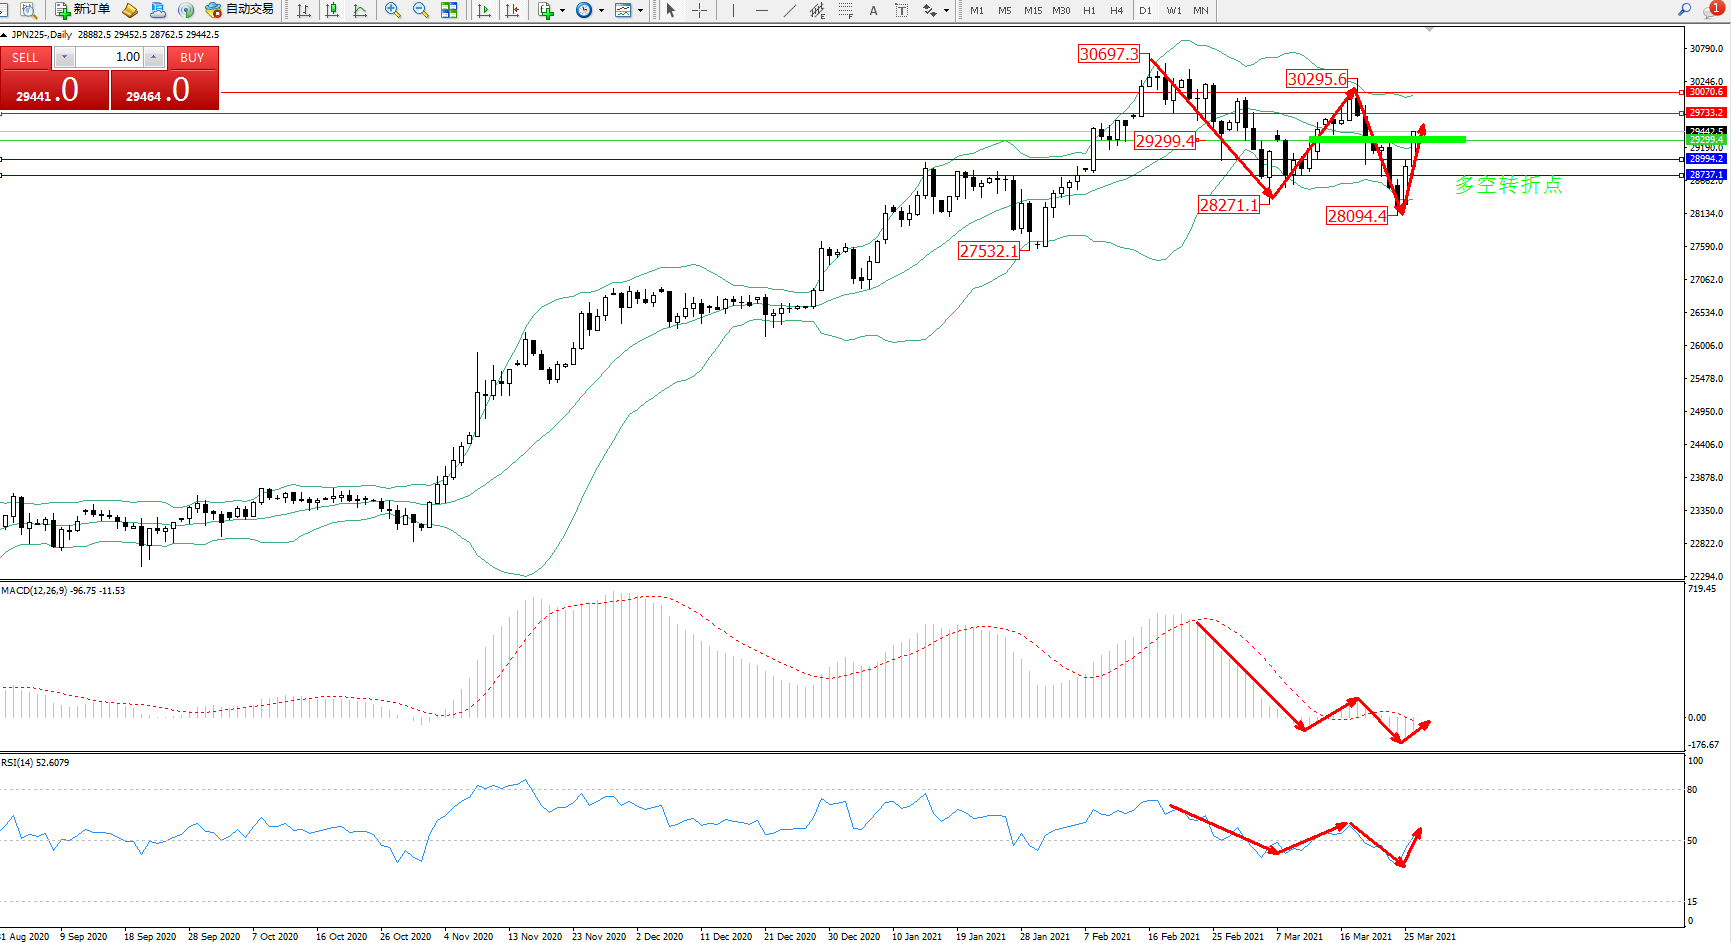This screenshot has height=942, width=1731.
Task: Open the search magnifier icon
Action: (1684, 10)
